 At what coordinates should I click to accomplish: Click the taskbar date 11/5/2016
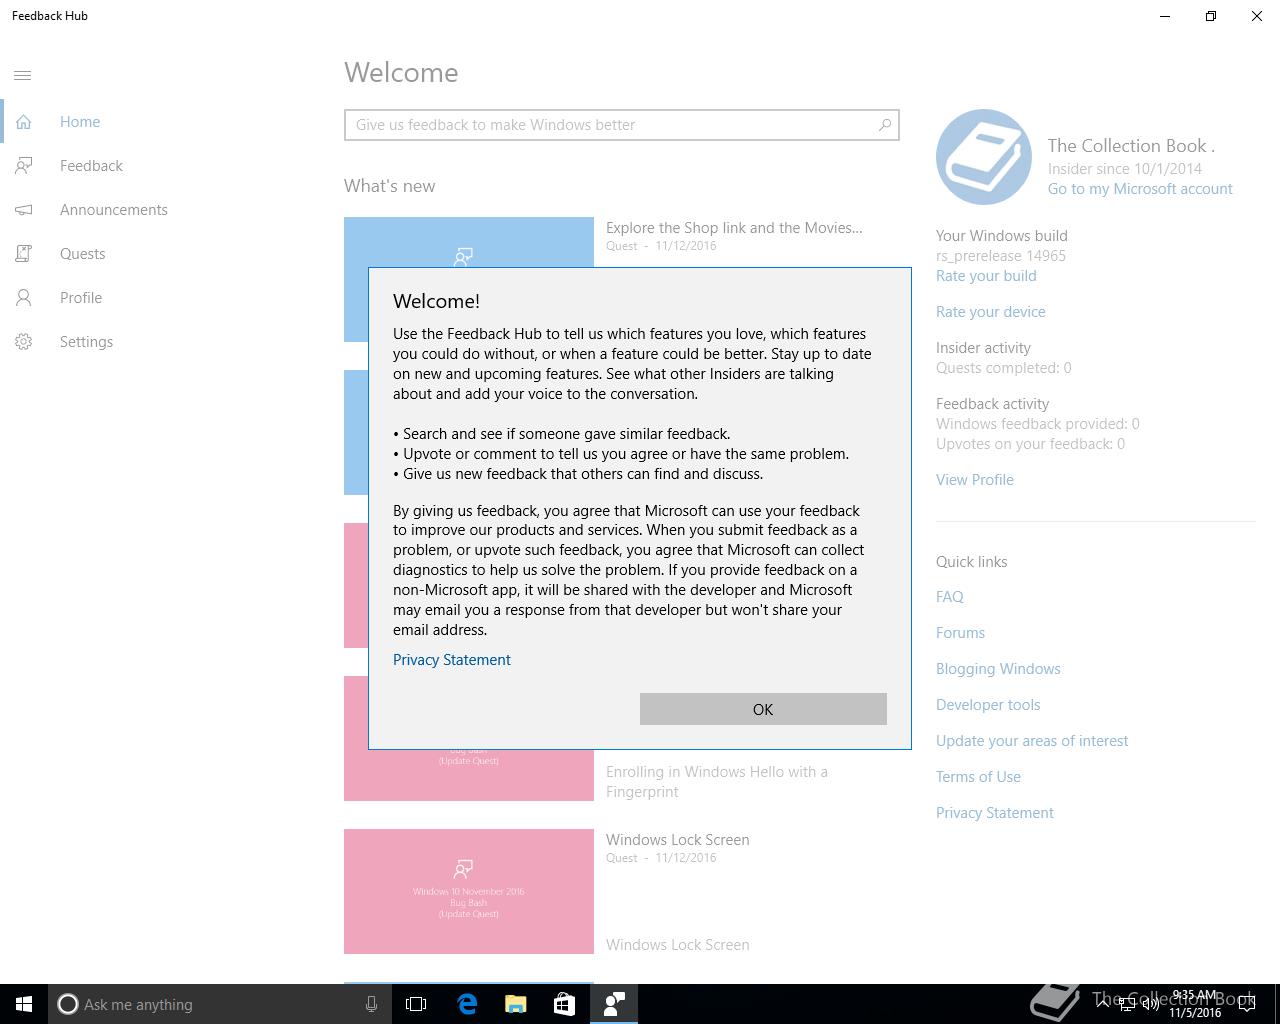pyautogui.click(x=1195, y=1012)
